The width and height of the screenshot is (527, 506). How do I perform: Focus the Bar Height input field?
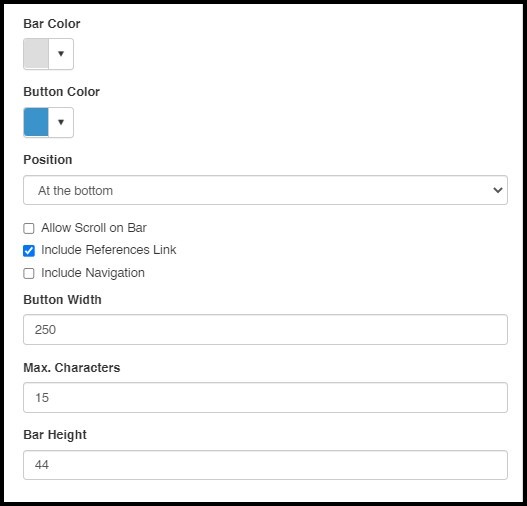265,465
